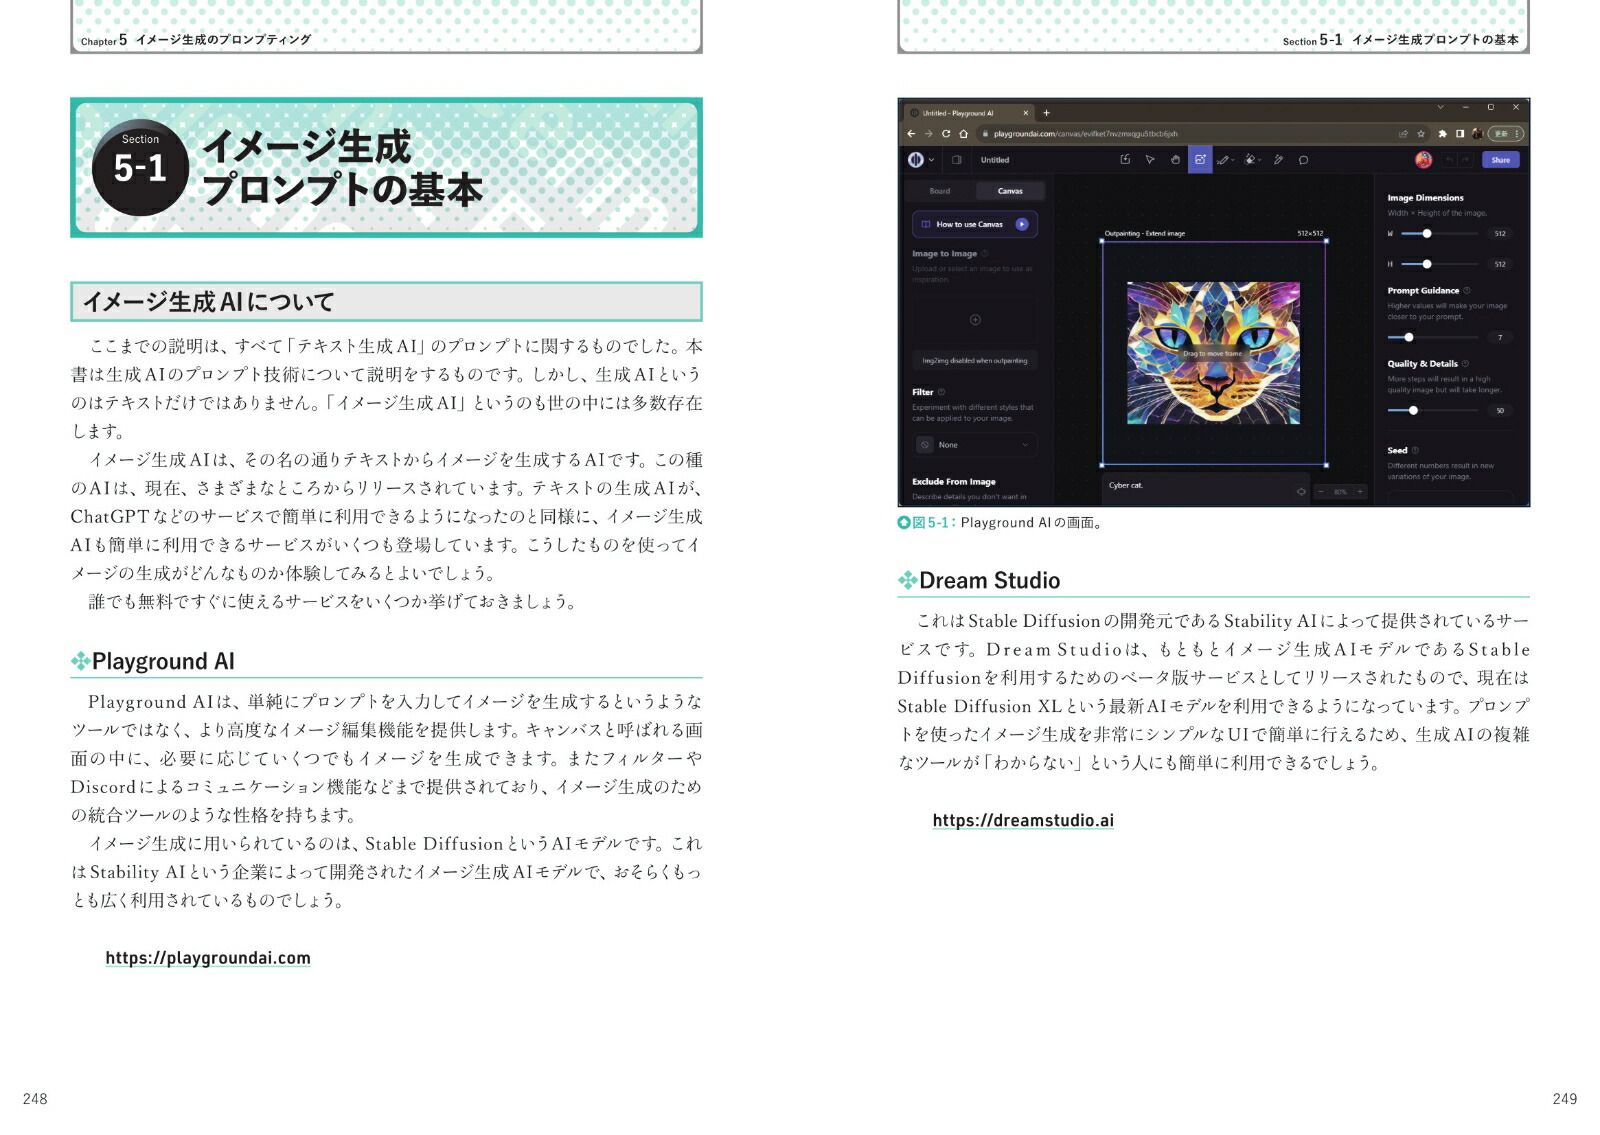Screen dimensions: 1600x1135
Task: Select the hand pan tool
Action: (x=1175, y=160)
